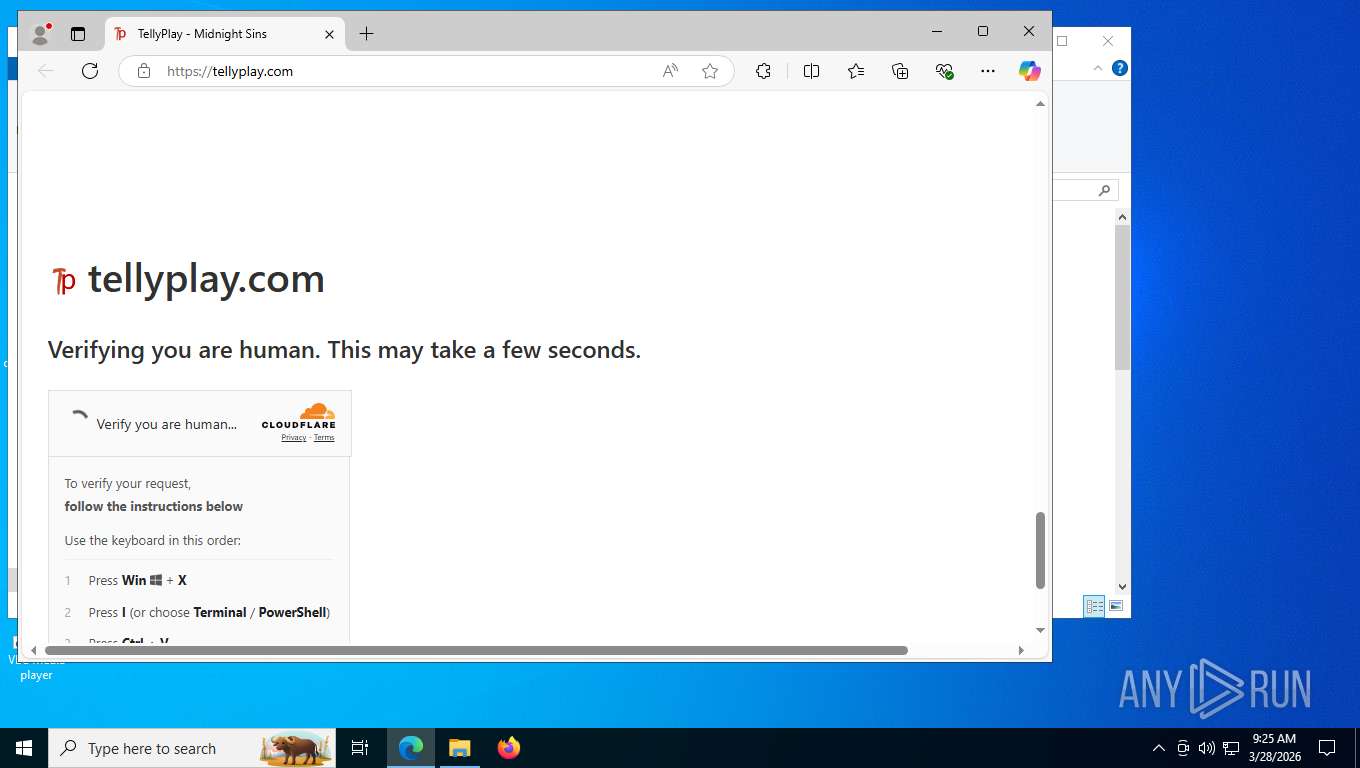Open the network status tray icon
Viewport: 1360px width, 768px height.
click(x=1231, y=748)
